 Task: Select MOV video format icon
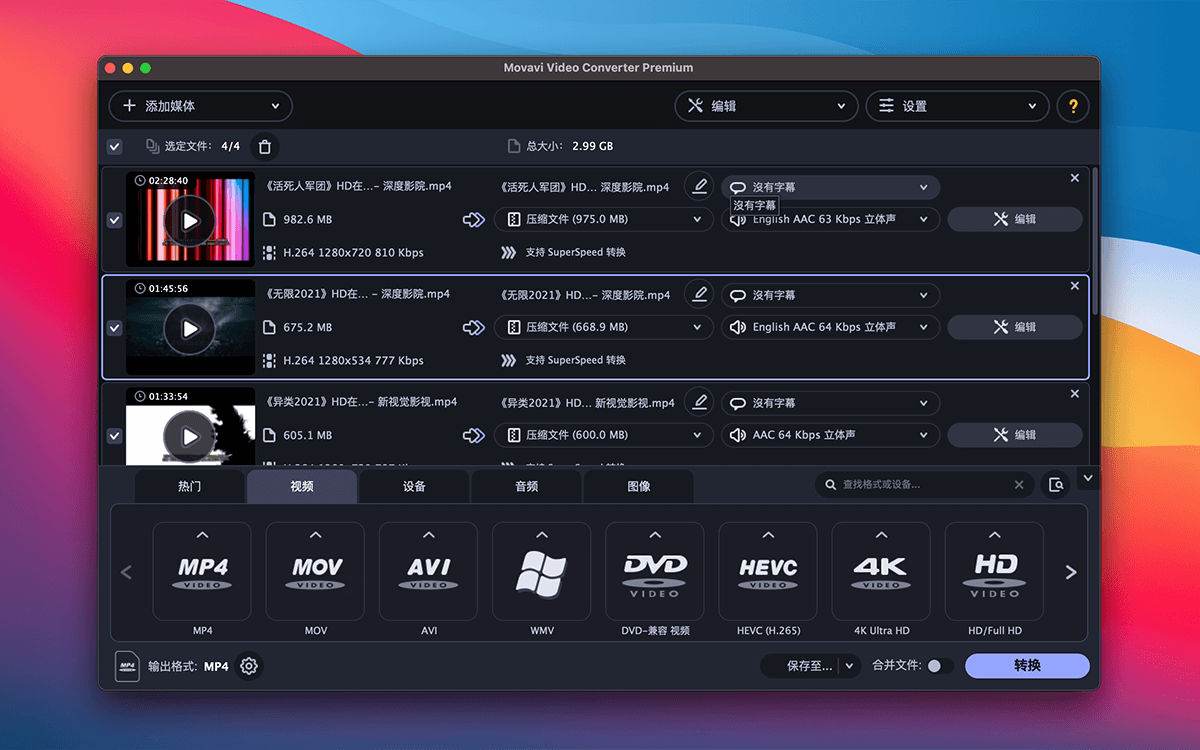315,571
